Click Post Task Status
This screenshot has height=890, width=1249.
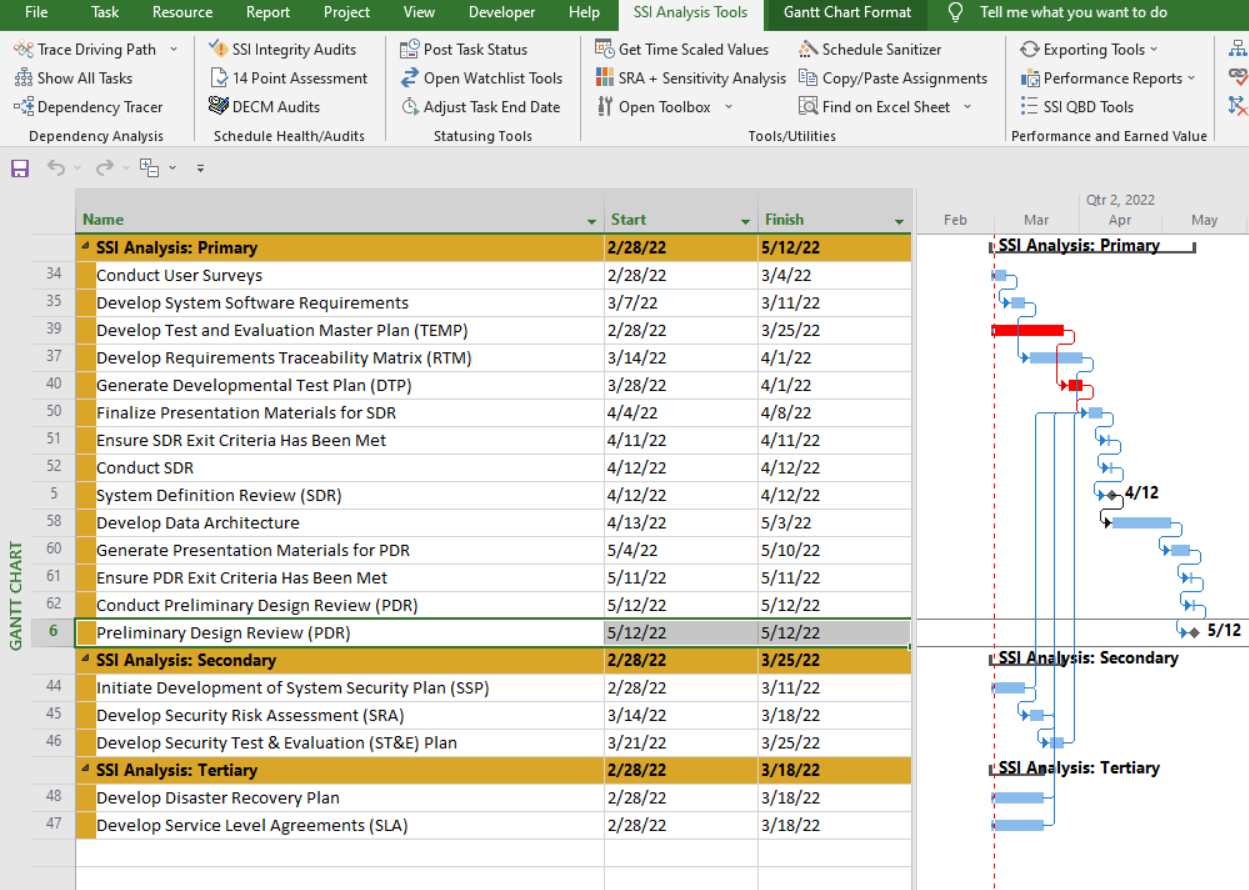click(463, 49)
